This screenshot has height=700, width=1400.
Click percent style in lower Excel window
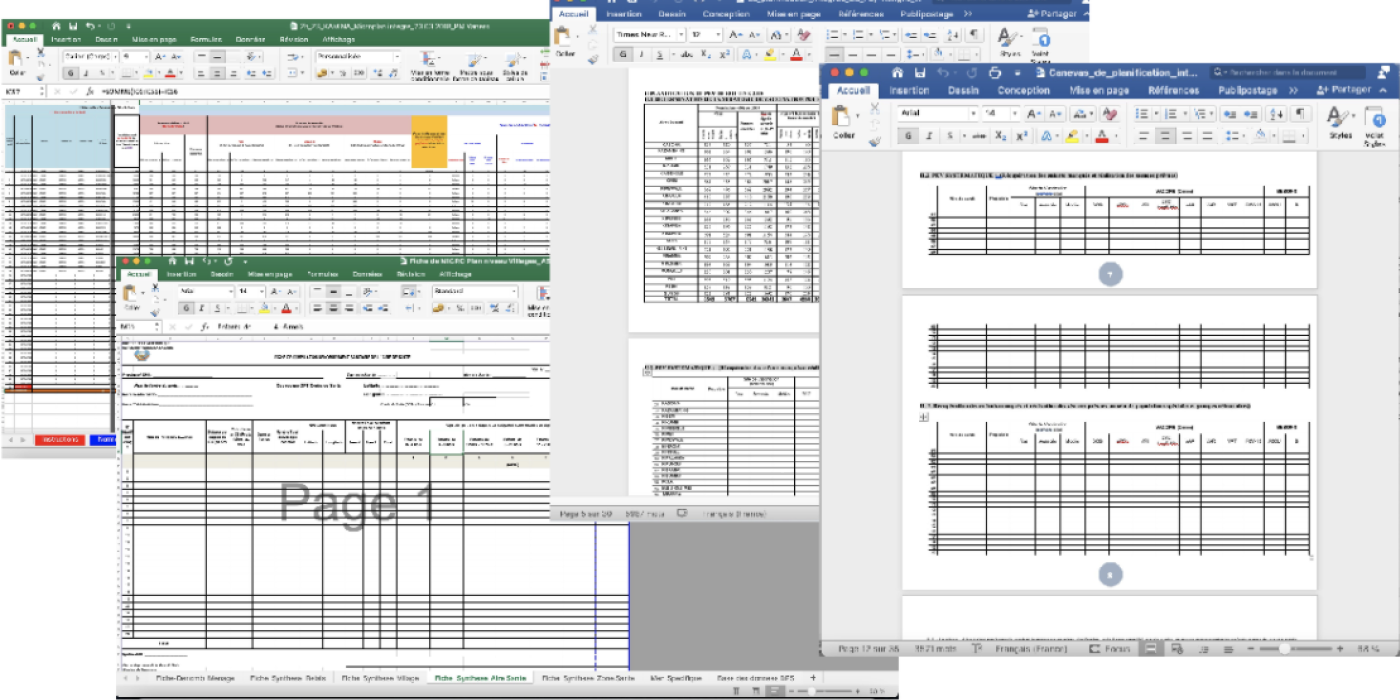[460, 308]
